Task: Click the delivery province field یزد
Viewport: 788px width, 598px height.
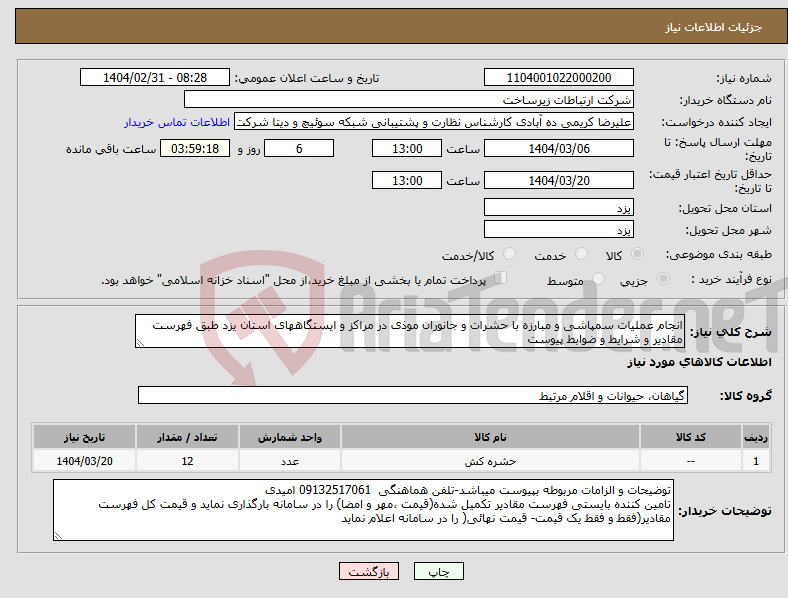Action: 558,207
